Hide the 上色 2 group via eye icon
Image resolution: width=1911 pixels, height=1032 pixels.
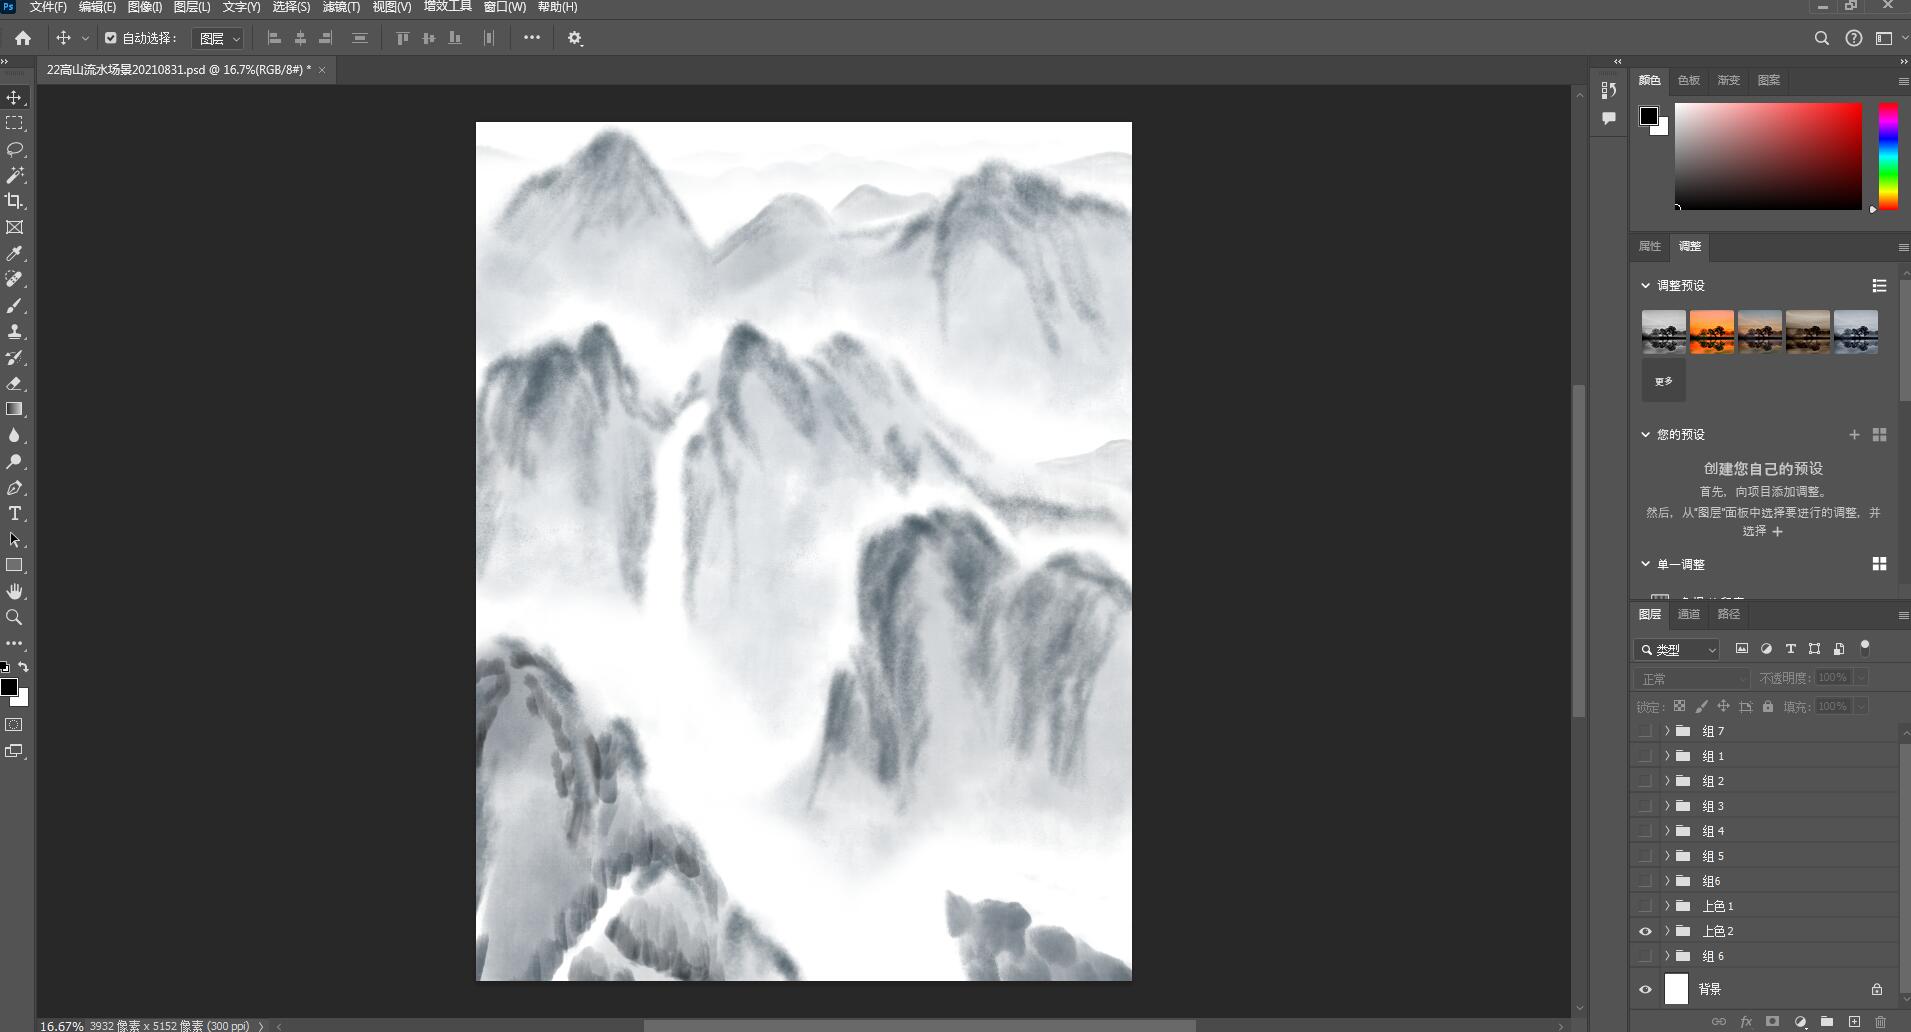[1645, 931]
